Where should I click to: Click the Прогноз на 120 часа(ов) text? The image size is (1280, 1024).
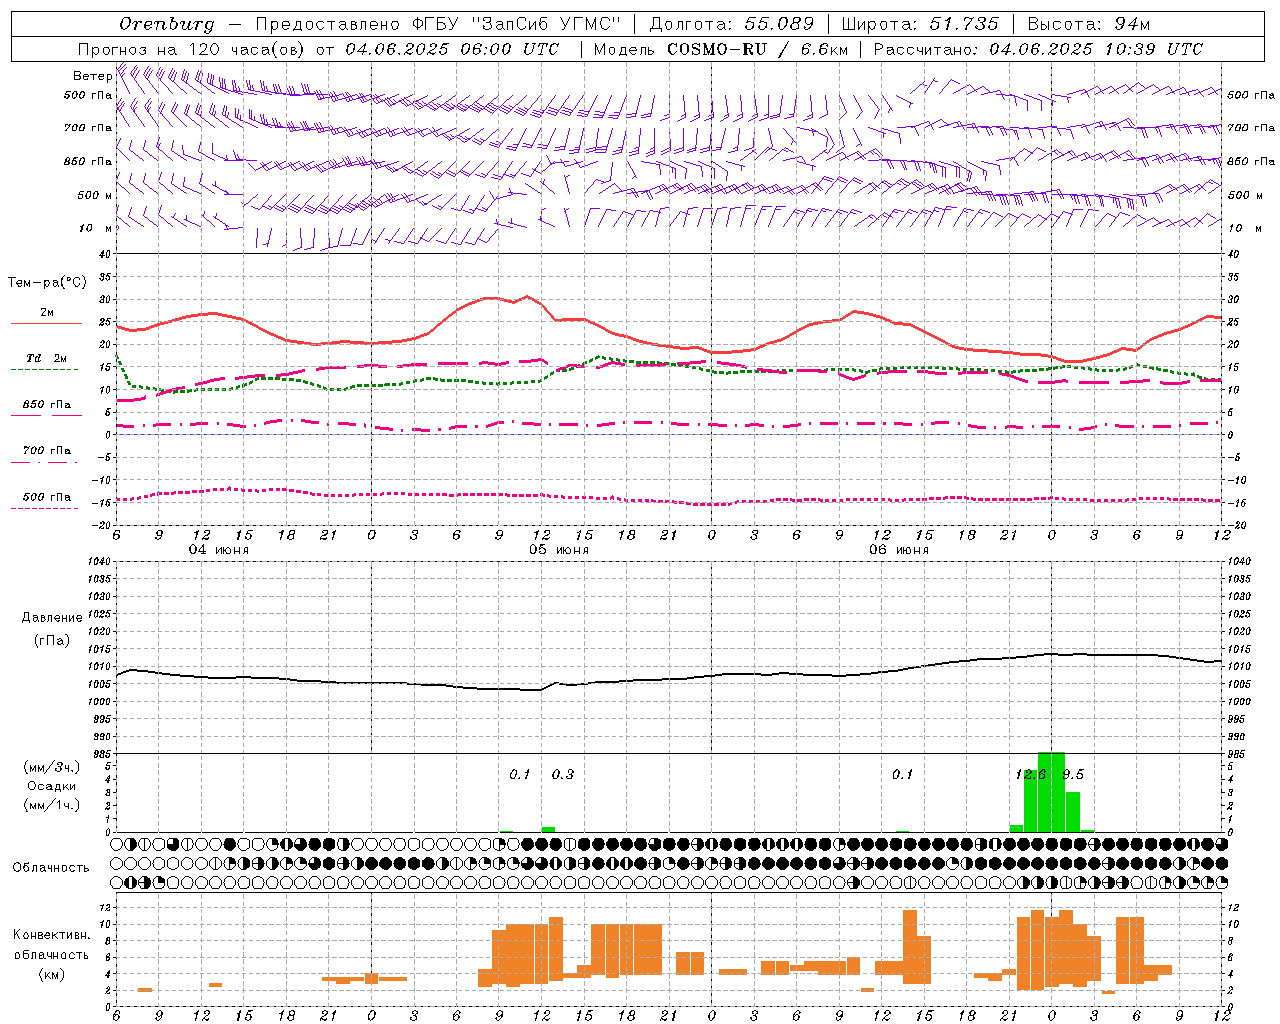[x=192, y=49]
